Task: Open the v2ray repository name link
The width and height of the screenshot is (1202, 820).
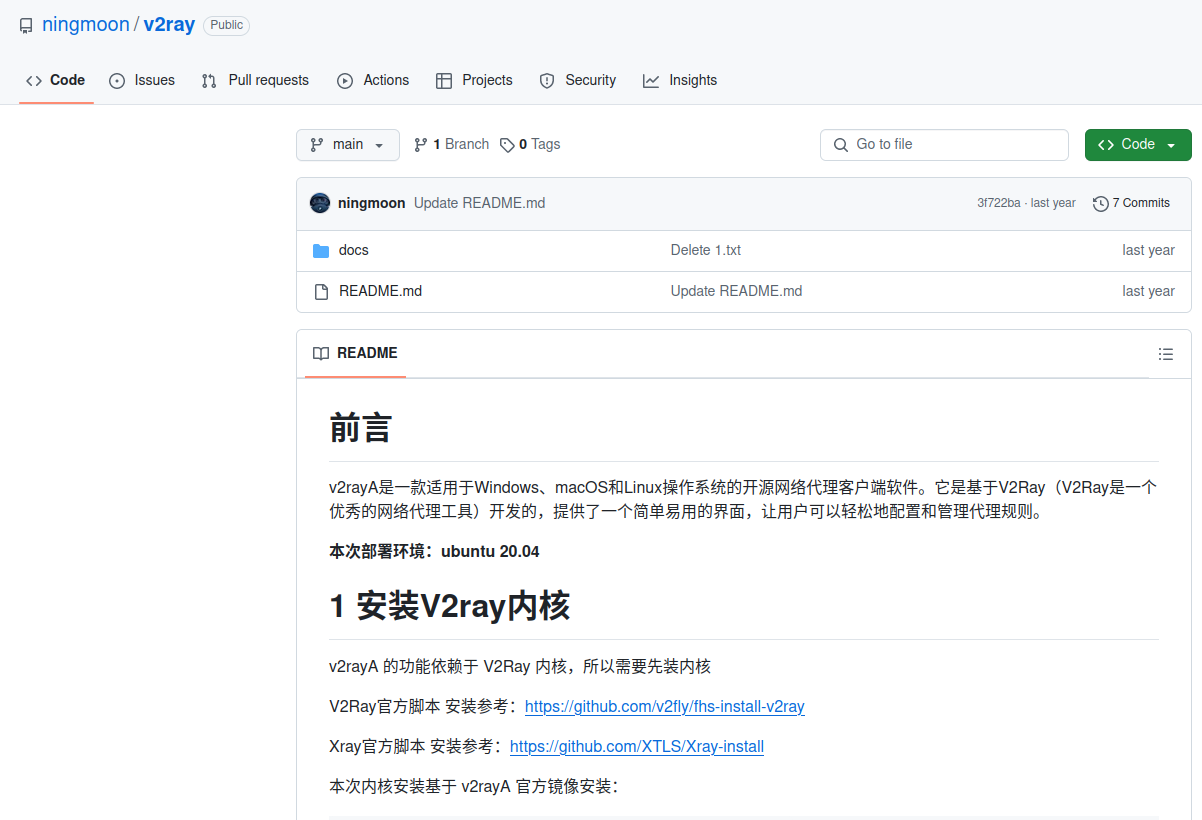Action: point(169,25)
